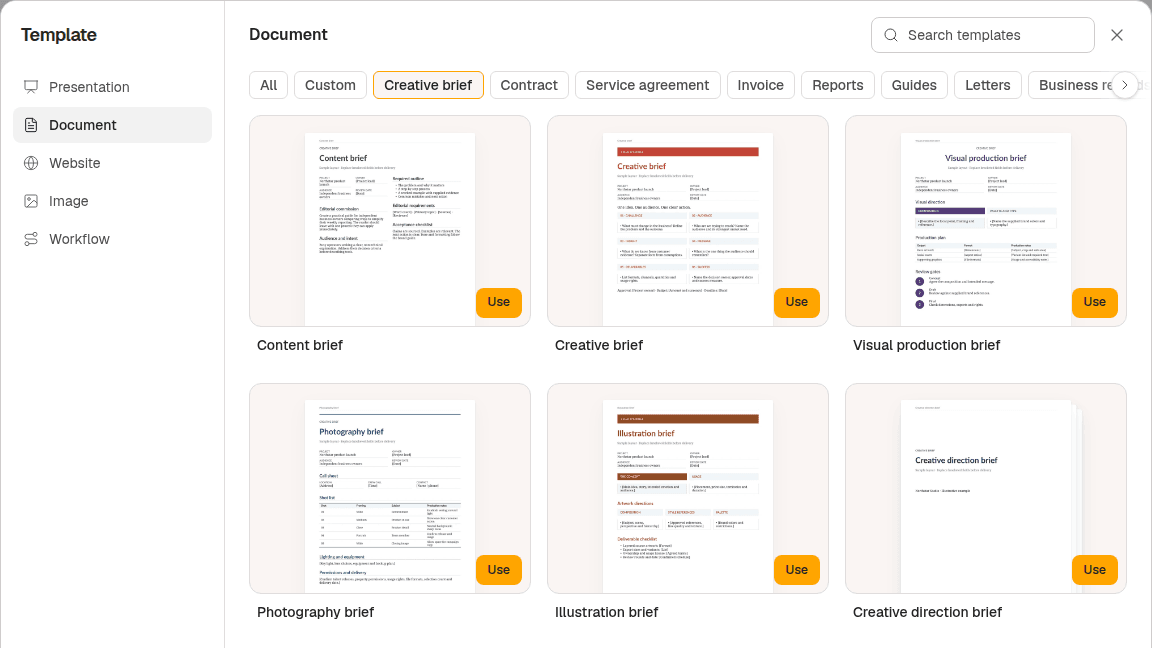The width and height of the screenshot is (1152, 648).
Task: Filter by Custom templates
Action: (x=331, y=85)
